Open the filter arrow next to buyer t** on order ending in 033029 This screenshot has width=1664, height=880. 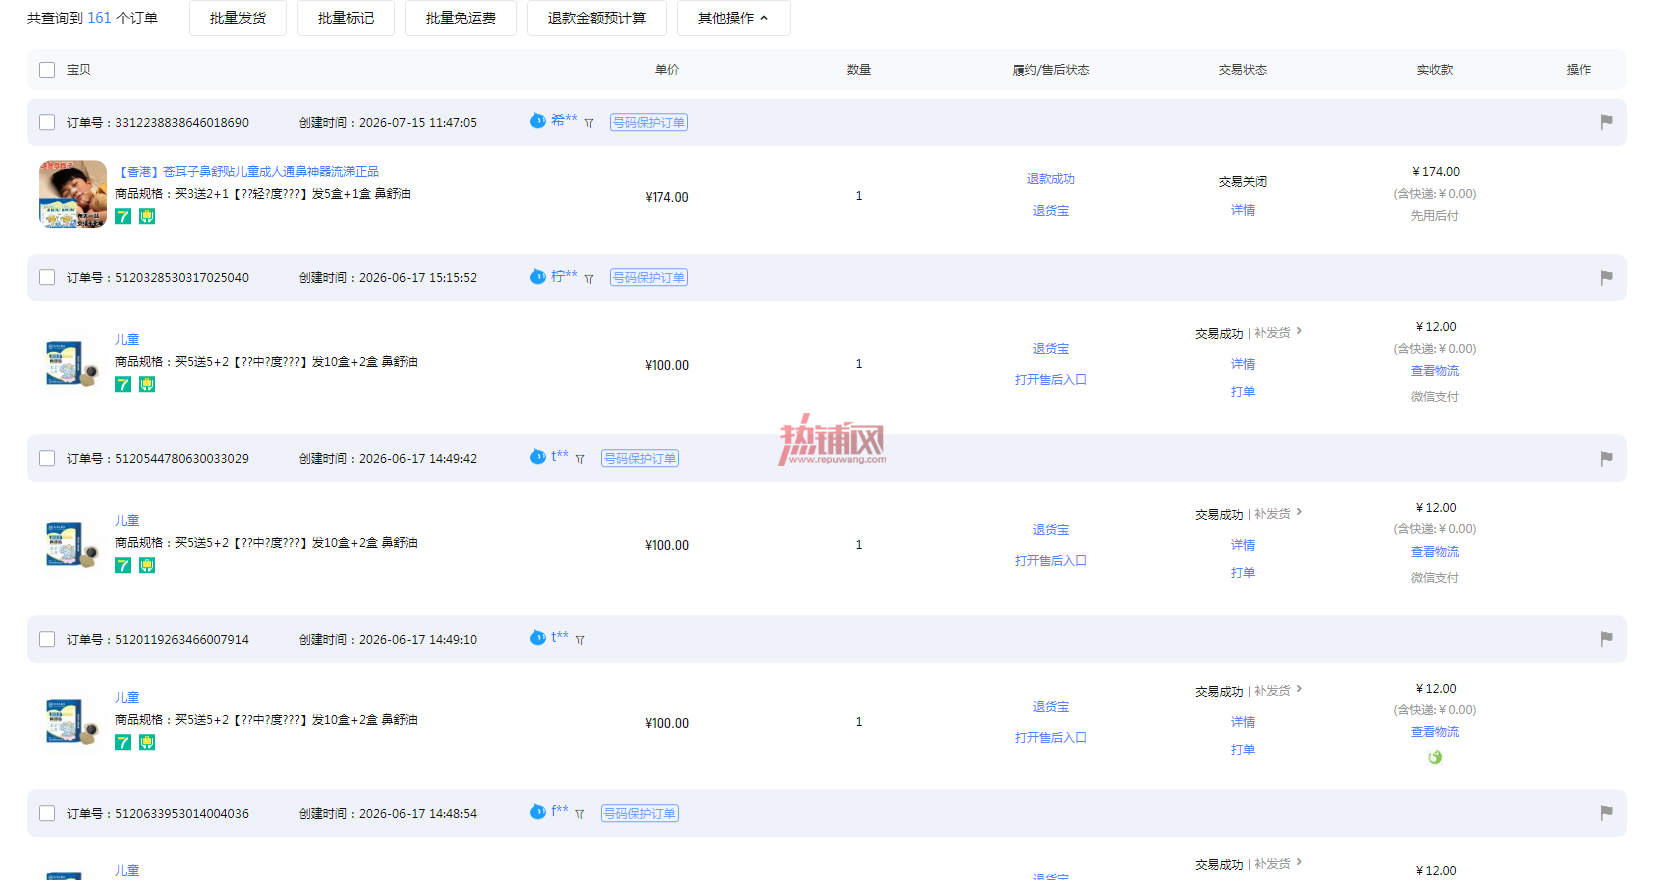point(580,459)
